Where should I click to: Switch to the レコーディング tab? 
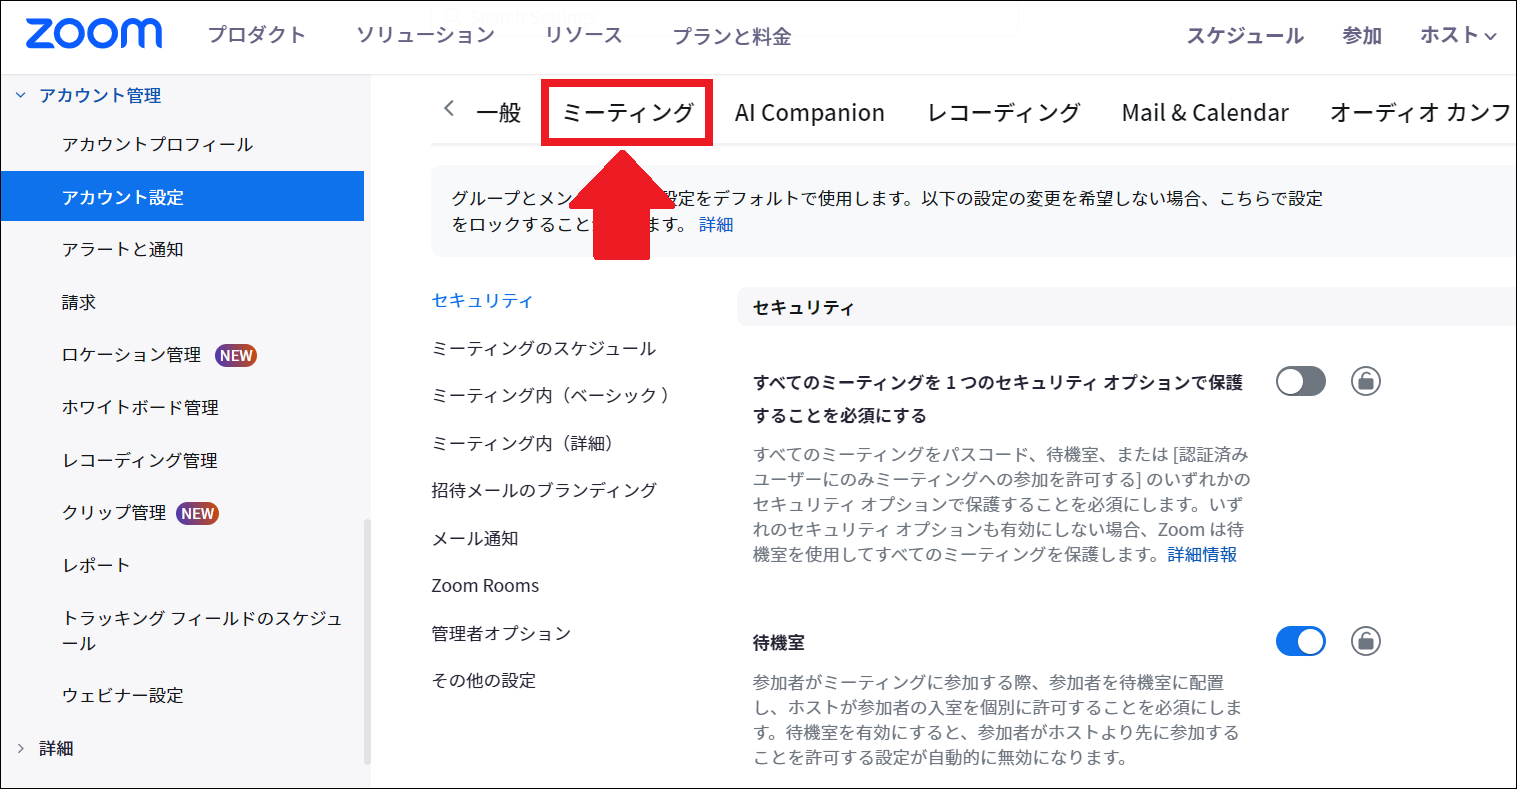(1004, 113)
